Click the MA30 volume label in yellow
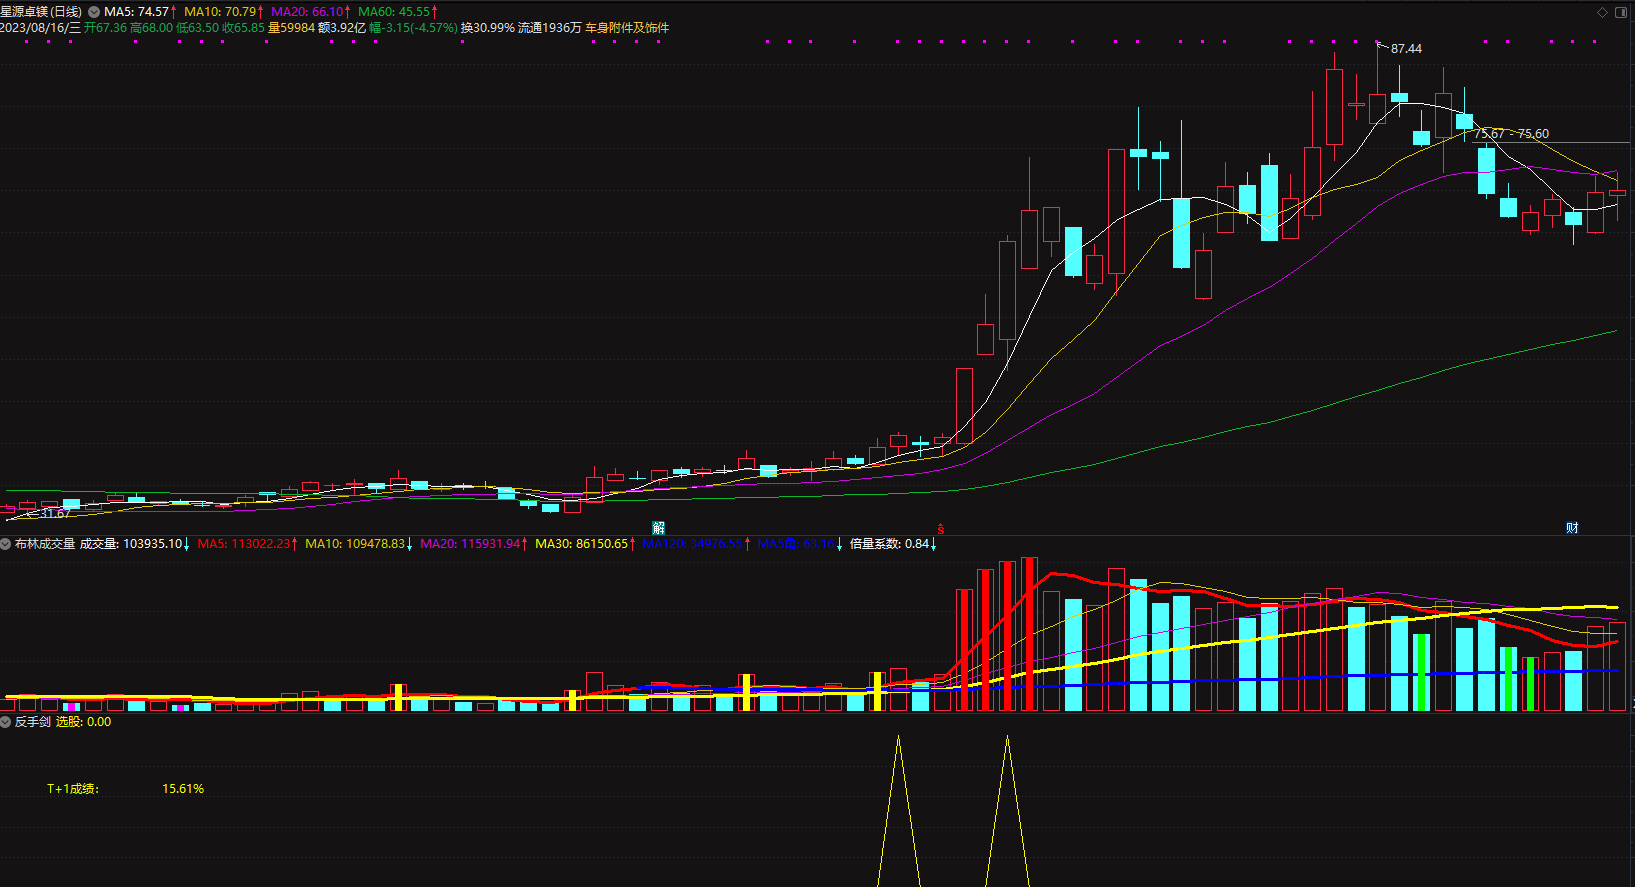The height and width of the screenshot is (887, 1635). click(x=582, y=544)
